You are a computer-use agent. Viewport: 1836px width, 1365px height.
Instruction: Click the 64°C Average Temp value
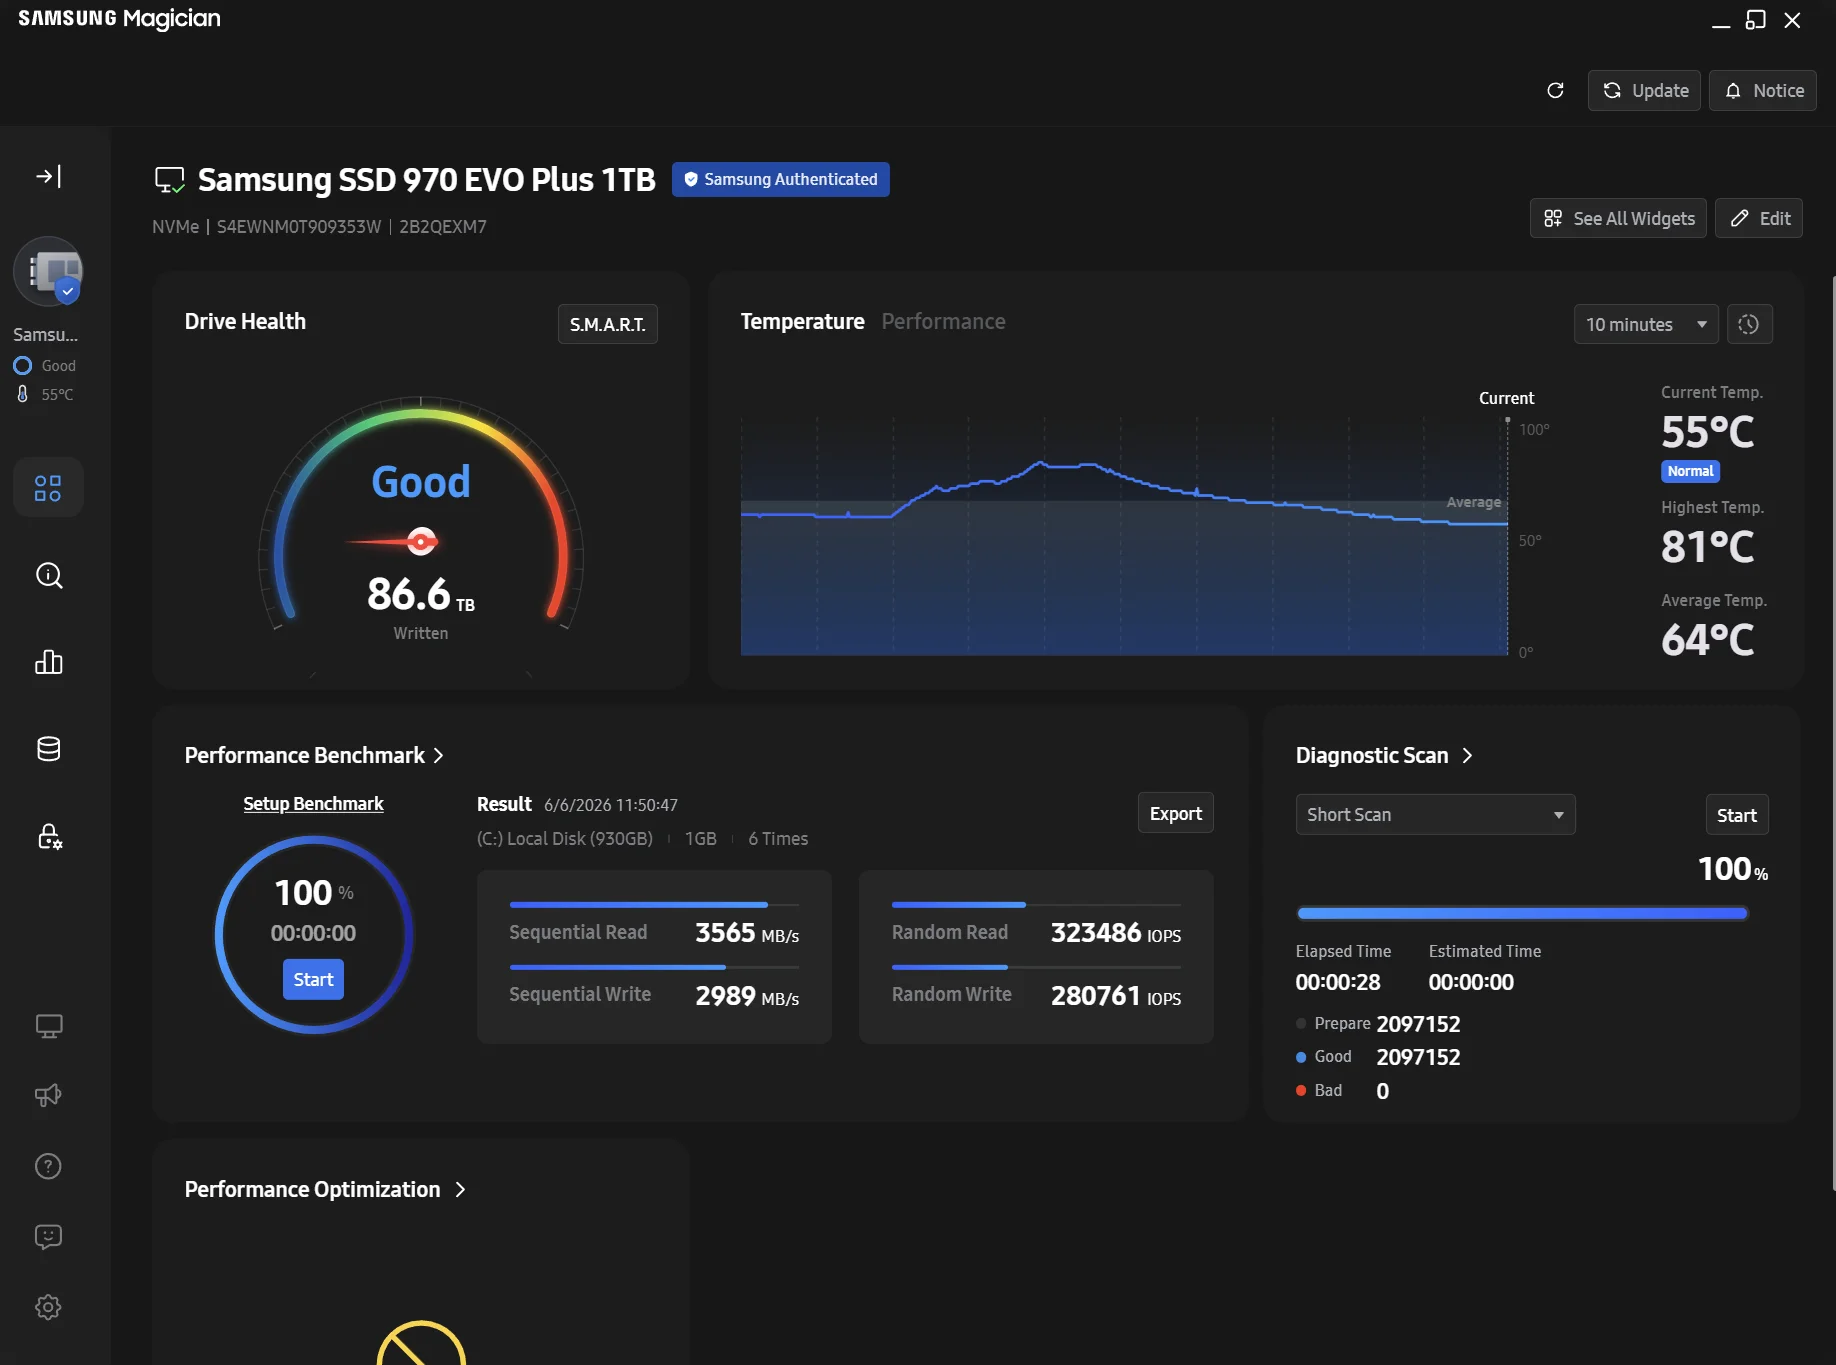tap(1707, 640)
